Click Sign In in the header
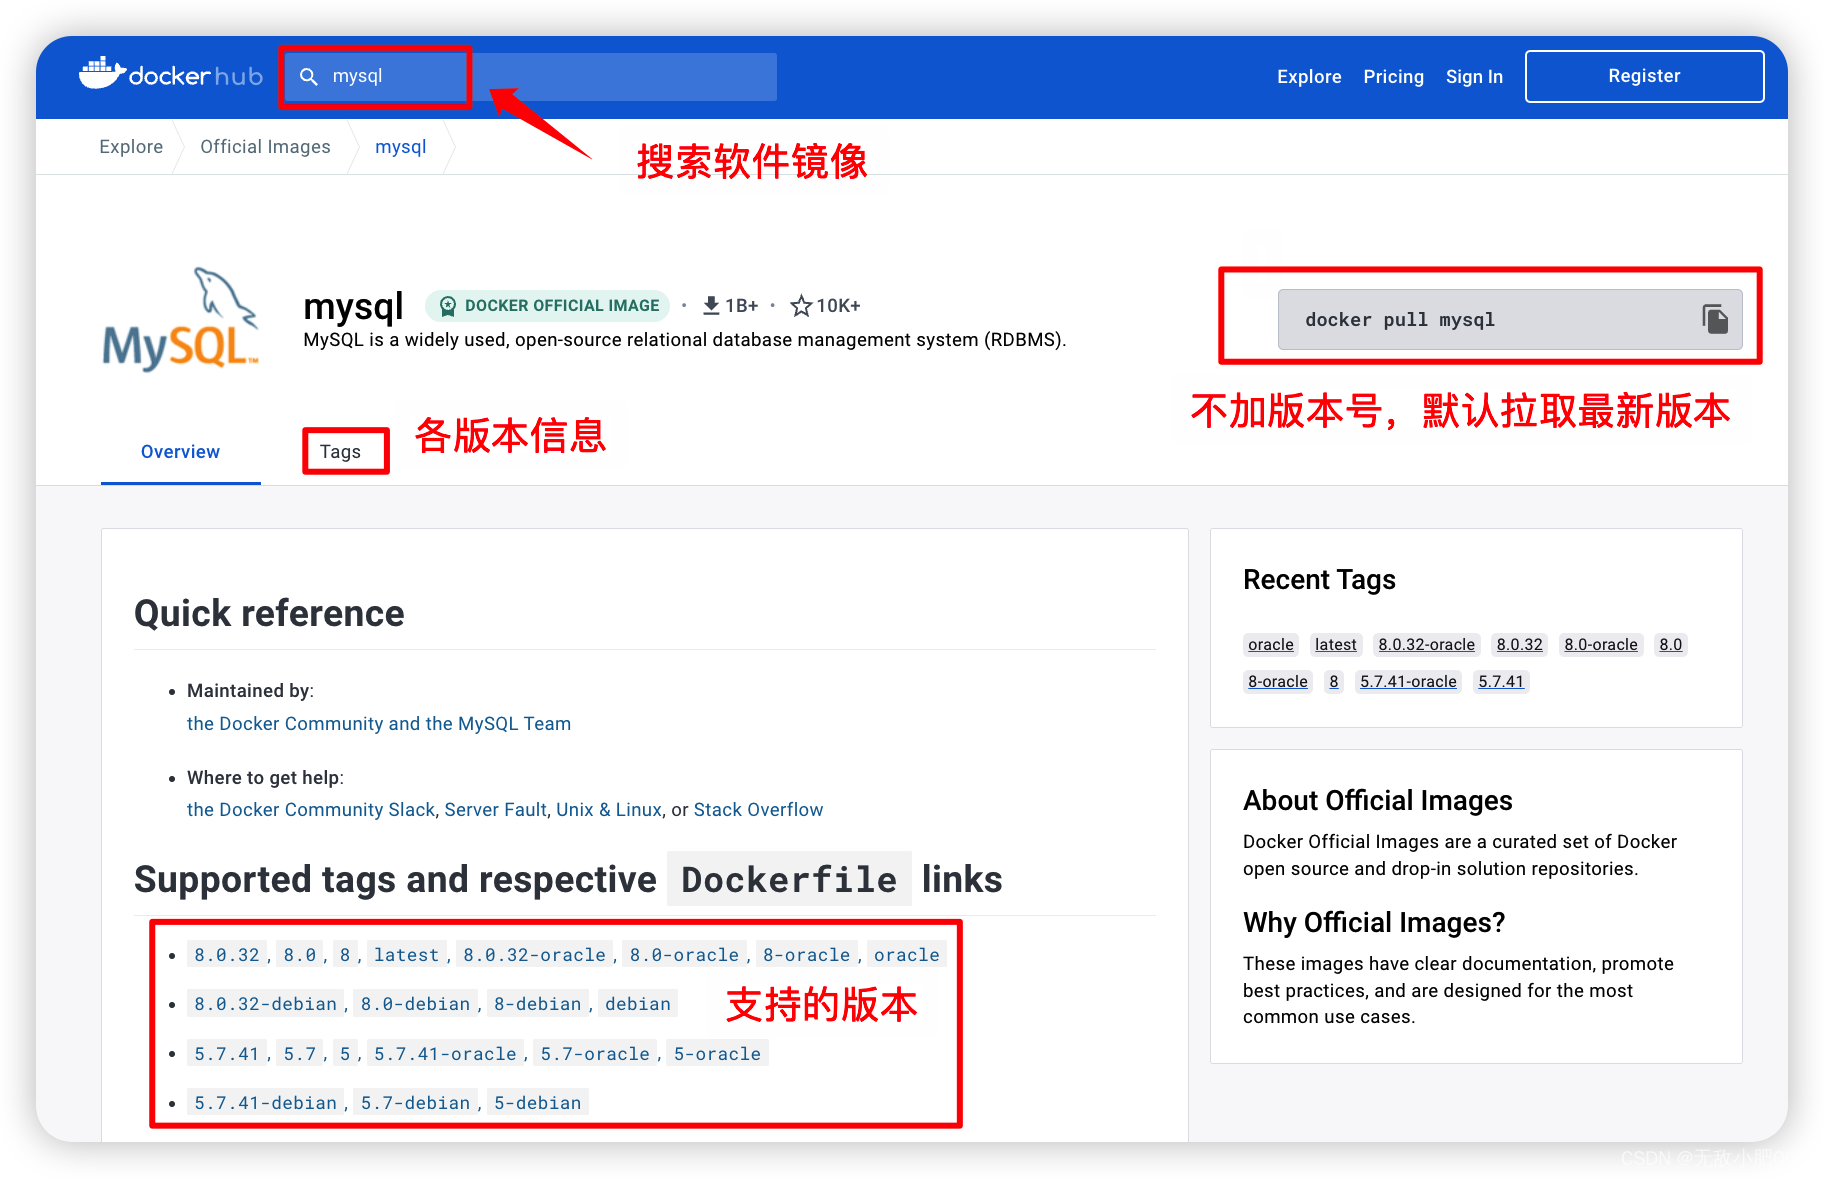This screenshot has height=1178, width=1824. pos(1474,77)
